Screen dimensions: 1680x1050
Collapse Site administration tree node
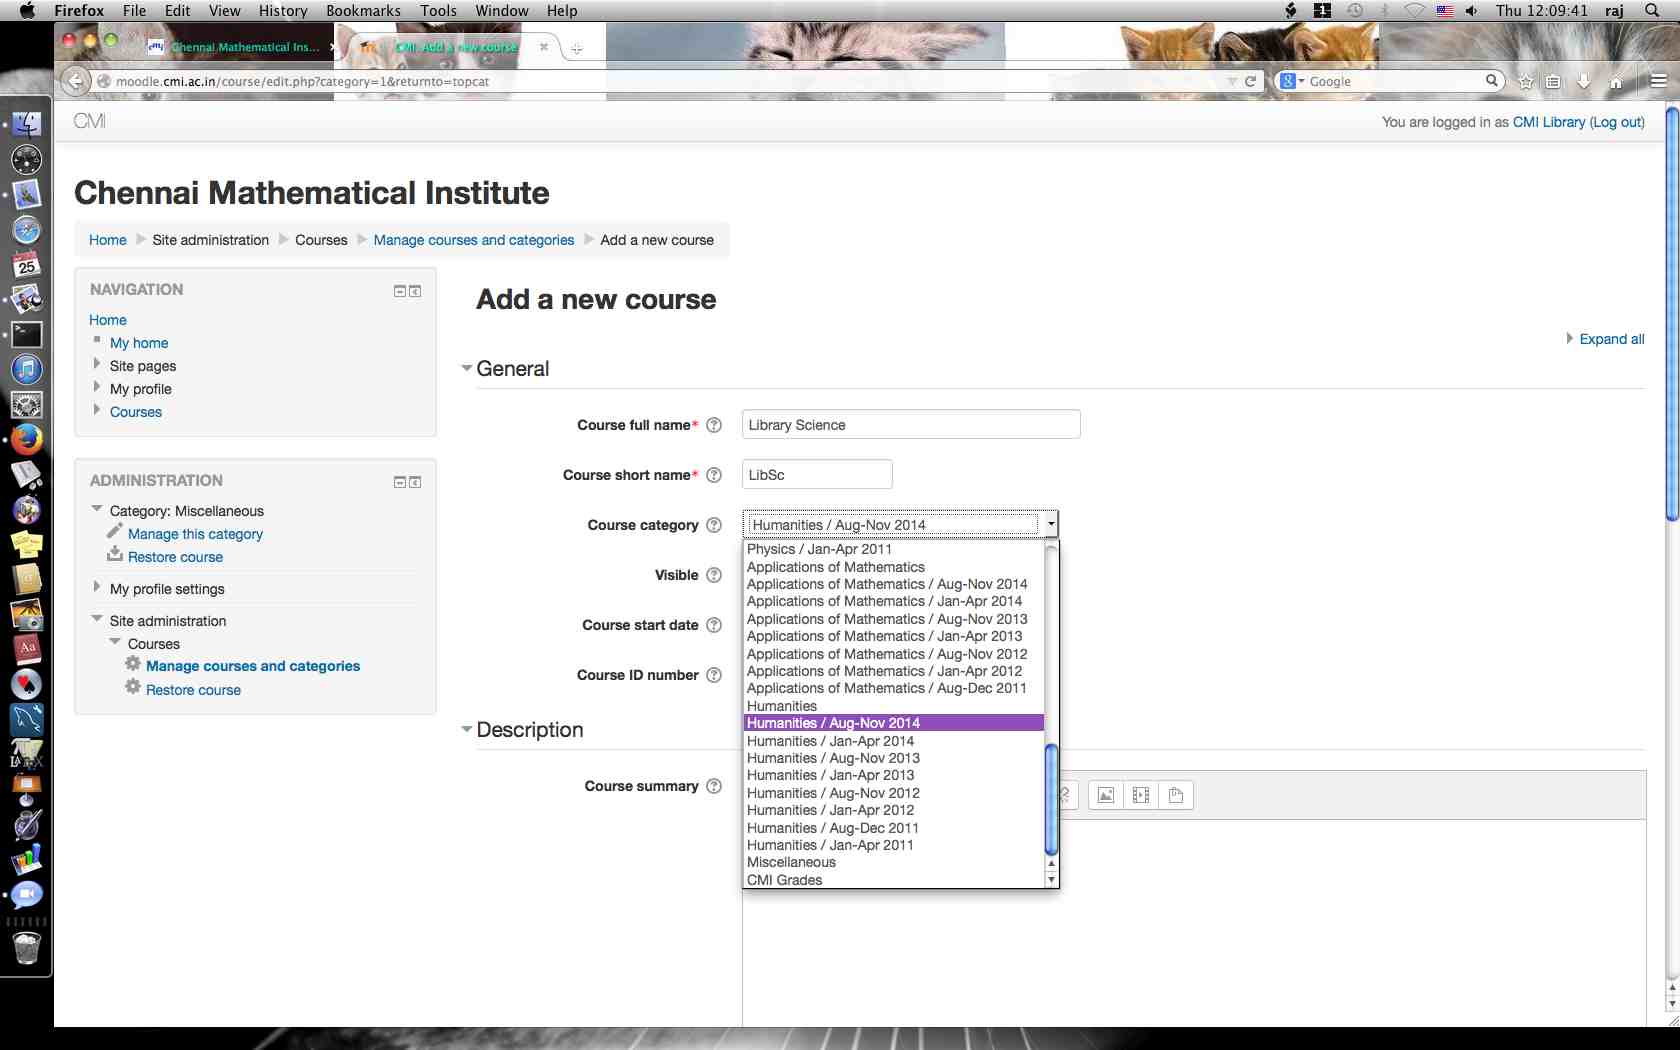pos(97,619)
